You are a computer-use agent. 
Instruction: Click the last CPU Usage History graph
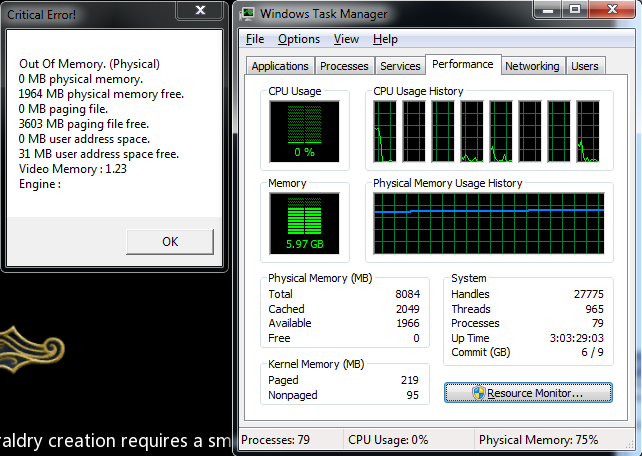point(588,131)
